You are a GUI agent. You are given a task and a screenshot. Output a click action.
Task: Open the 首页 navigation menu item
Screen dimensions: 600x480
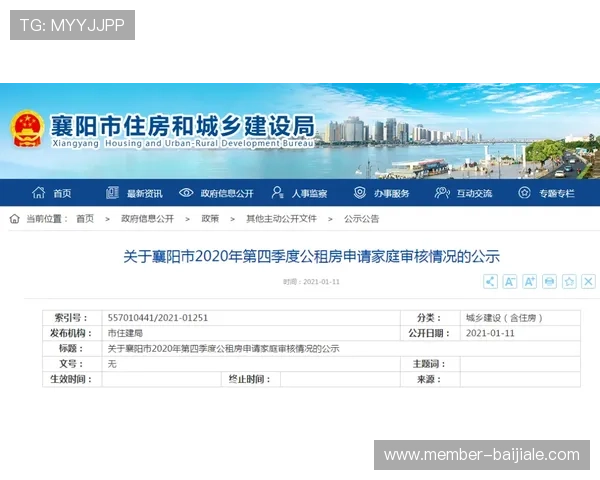click(62, 194)
